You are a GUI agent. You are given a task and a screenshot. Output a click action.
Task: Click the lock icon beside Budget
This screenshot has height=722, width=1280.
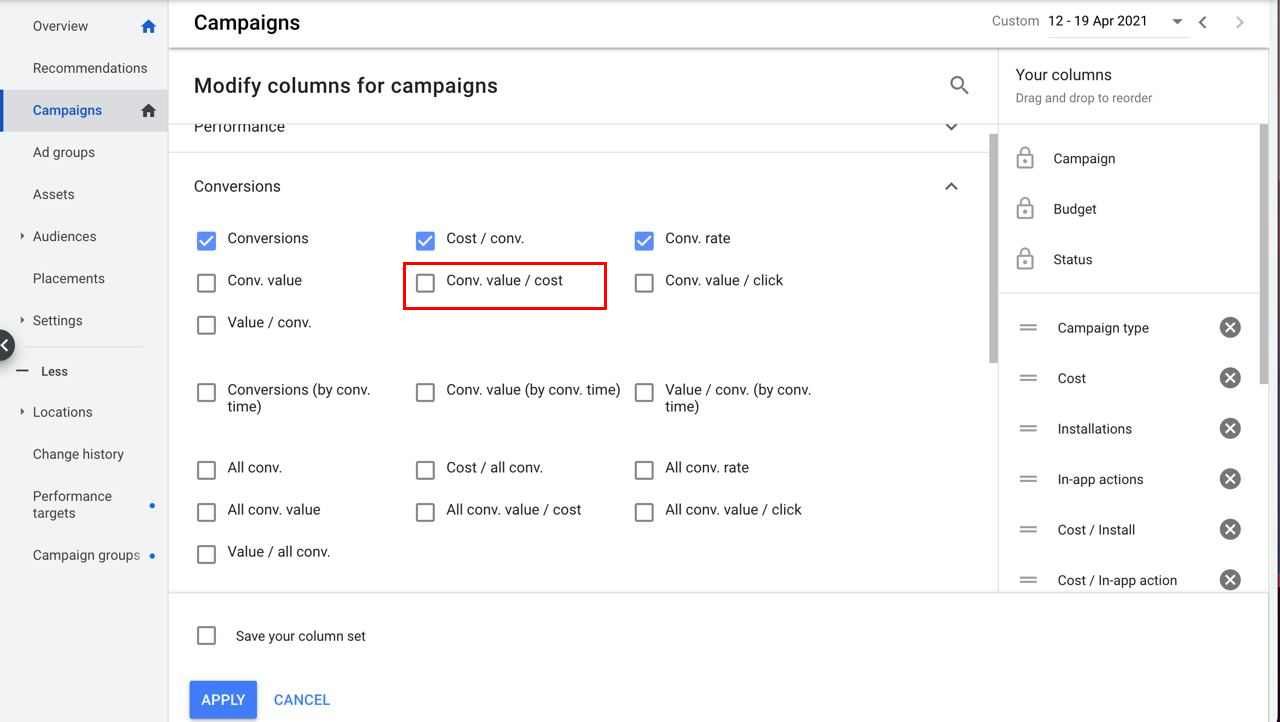pyautogui.click(x=1025, y=208)
